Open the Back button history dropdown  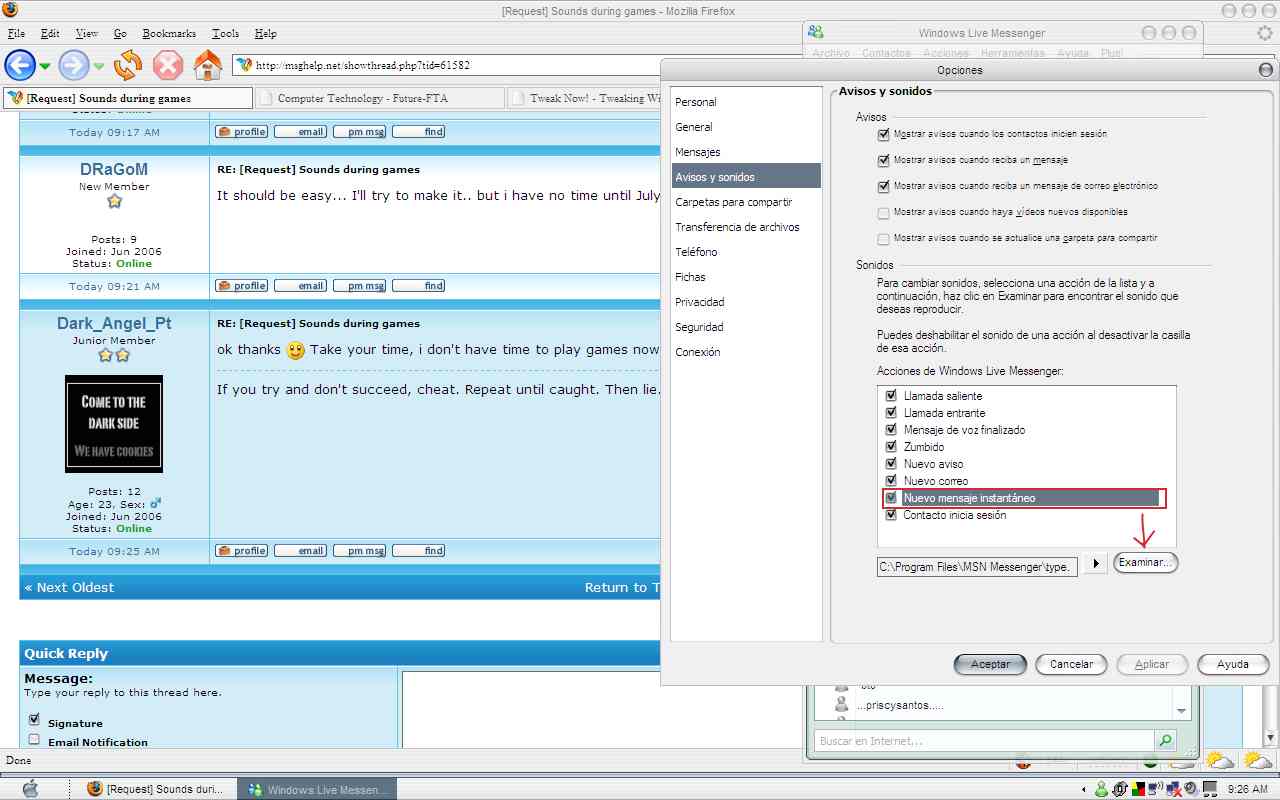(45, 67)
